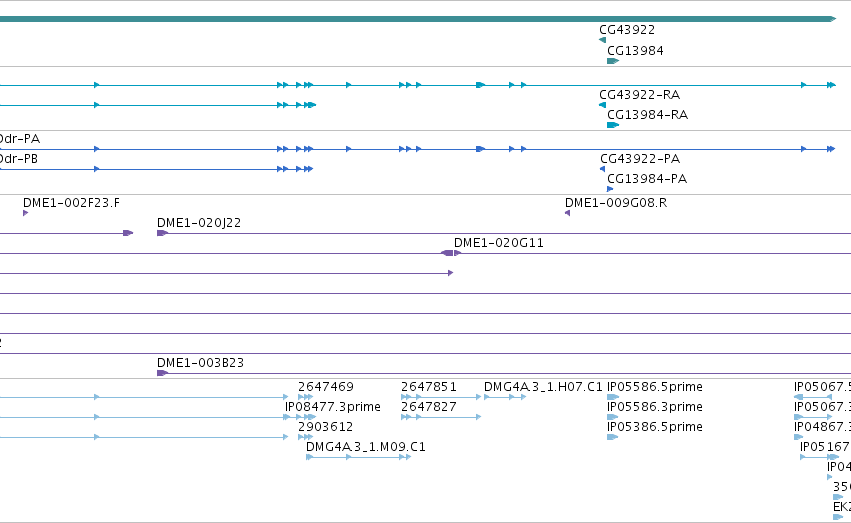Click the IP05586.5prime label

point(655,387)
